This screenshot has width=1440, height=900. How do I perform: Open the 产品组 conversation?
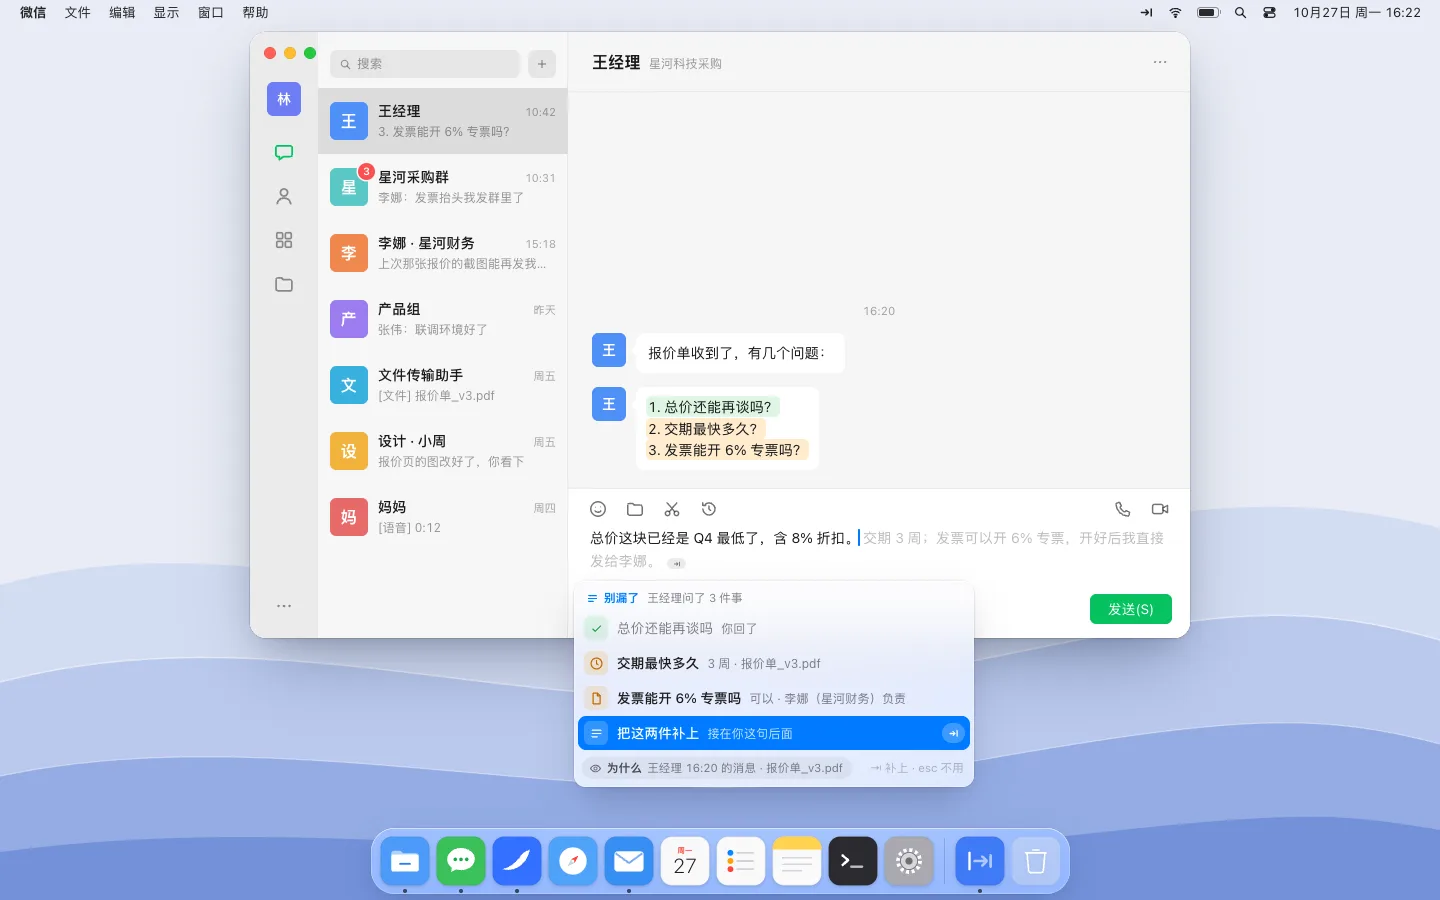[x=443, y=319]
